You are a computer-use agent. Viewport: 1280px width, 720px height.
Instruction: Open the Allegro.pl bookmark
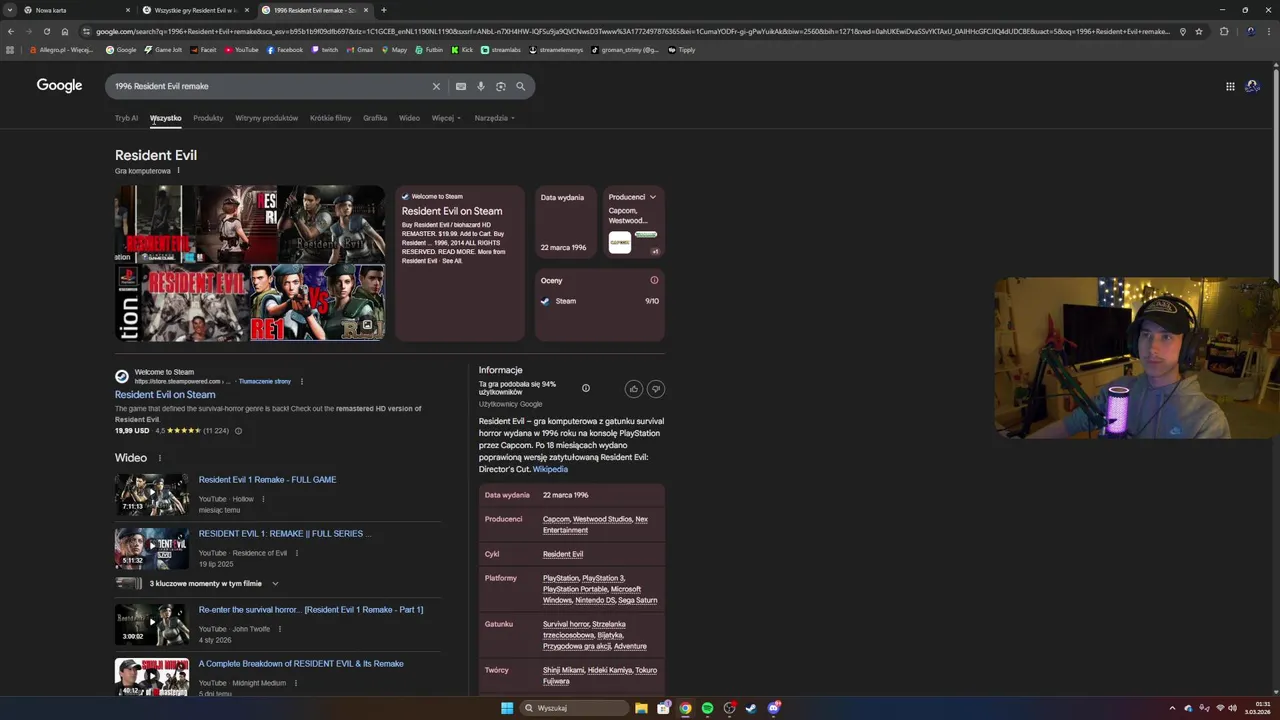(x=61, y=49)
